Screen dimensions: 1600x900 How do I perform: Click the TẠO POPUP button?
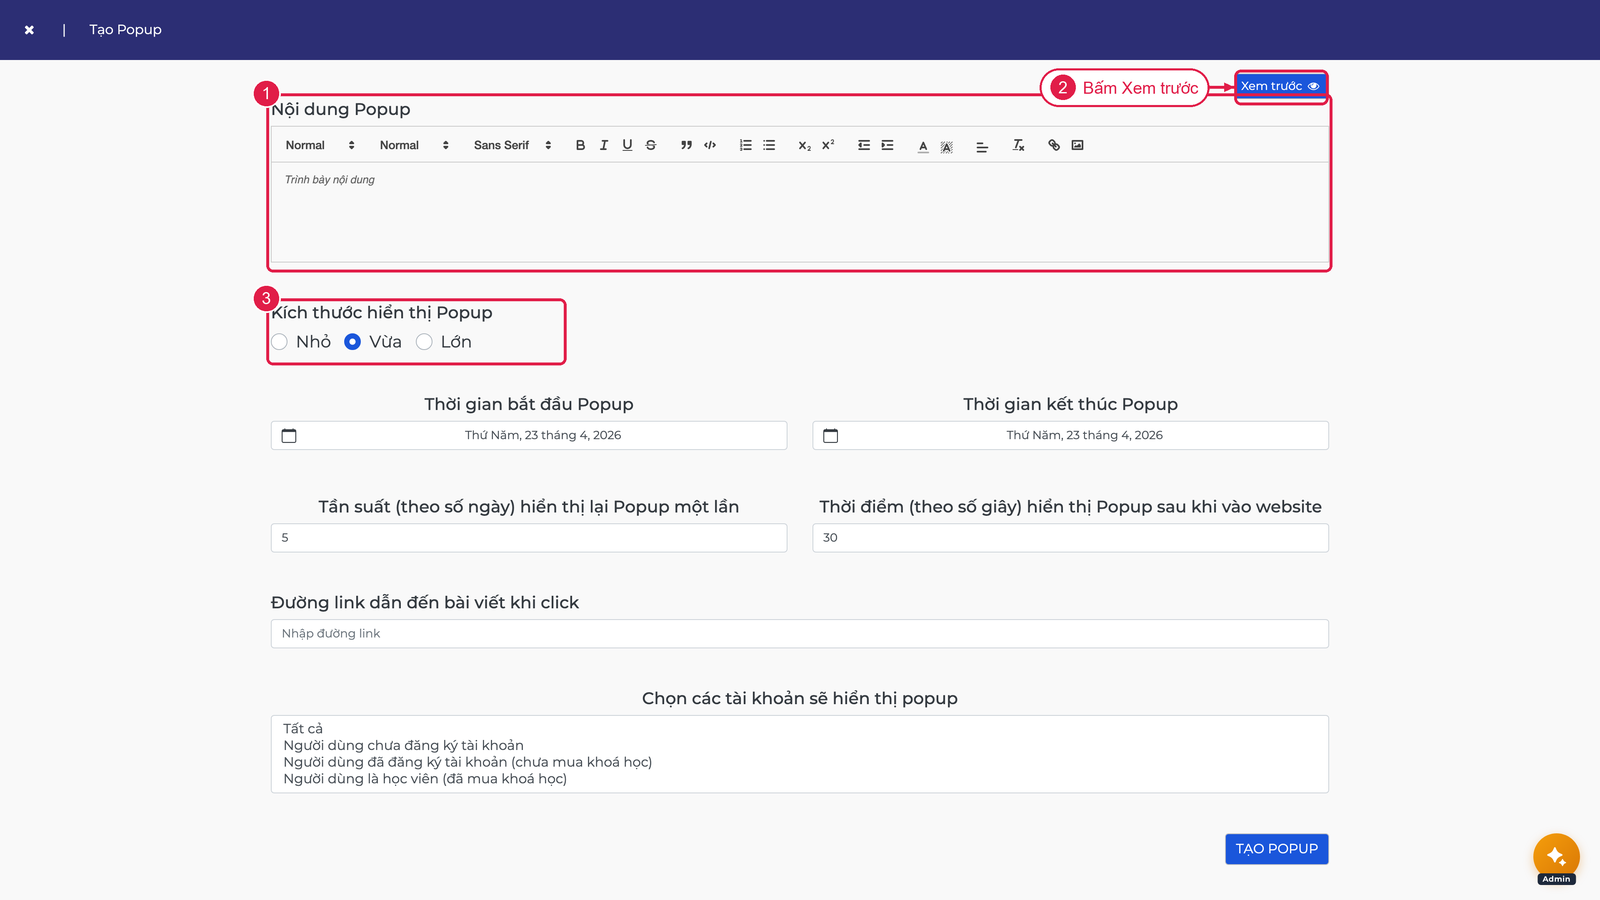(1277, 849)
